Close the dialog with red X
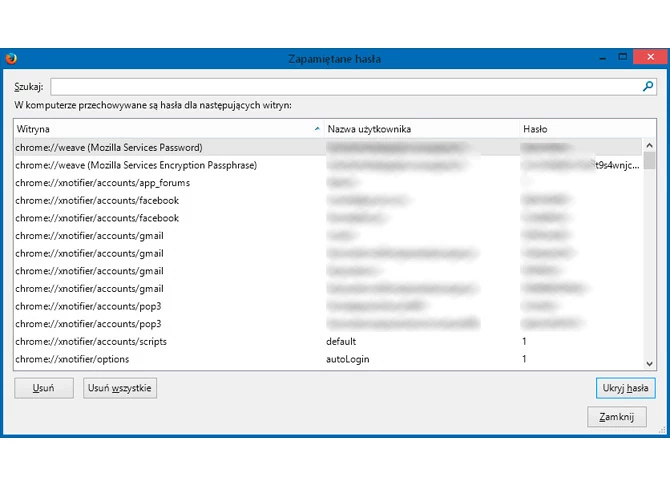670x503 pixels. [x=650, y=57]
